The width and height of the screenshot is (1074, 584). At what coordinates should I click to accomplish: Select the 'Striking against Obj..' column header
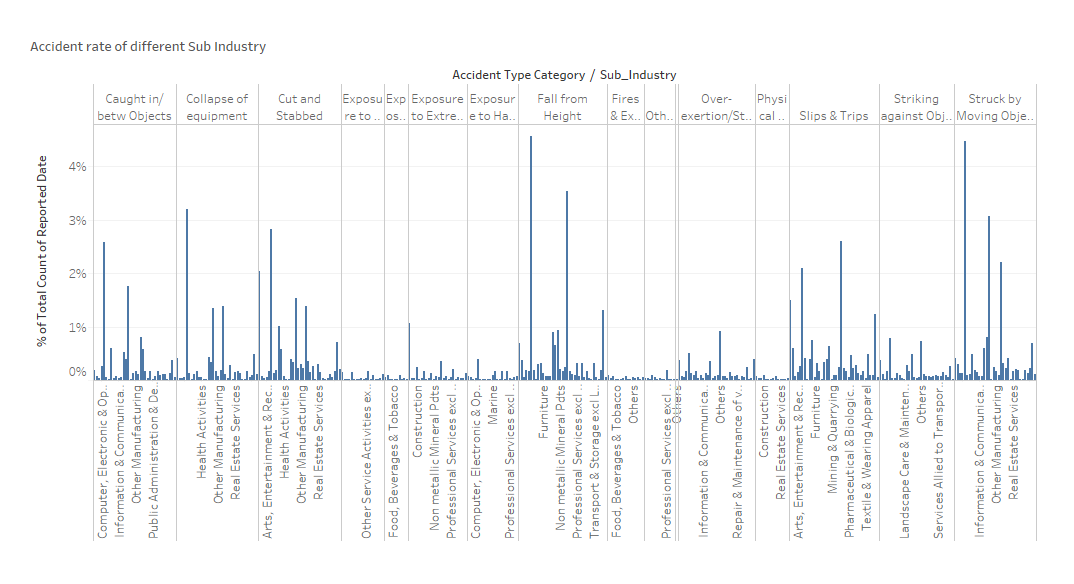916,107
